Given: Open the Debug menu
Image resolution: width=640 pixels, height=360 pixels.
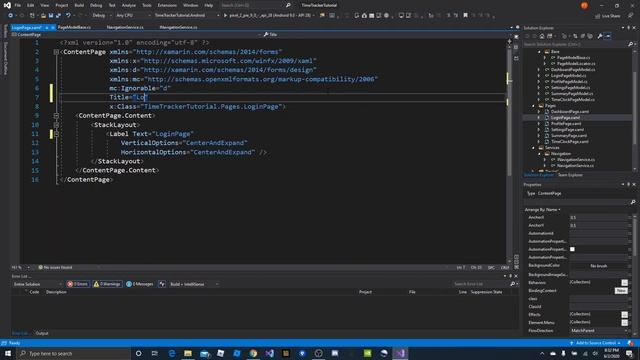Looking at the screenshot, I should pos(96,5).
